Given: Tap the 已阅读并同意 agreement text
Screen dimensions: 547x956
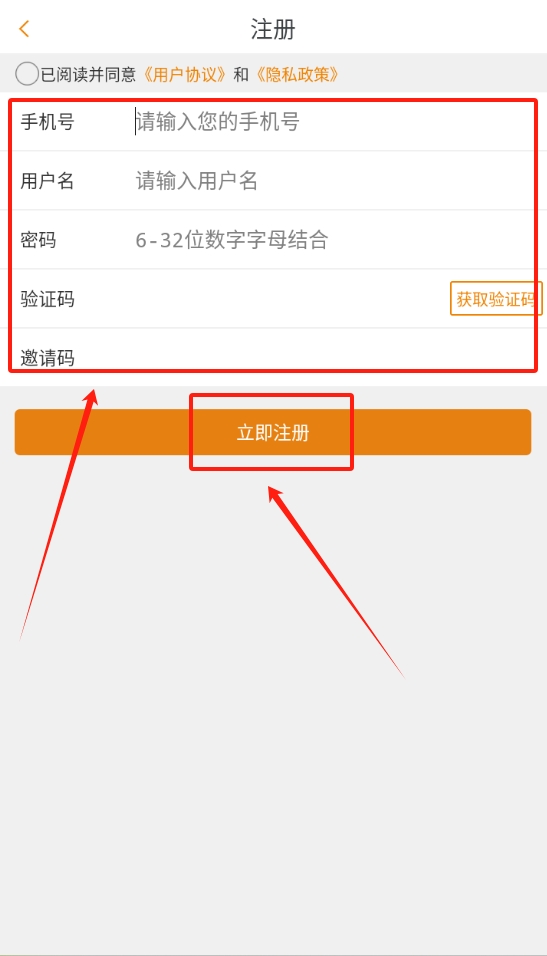Looking at the screenshot, I should (88, 74).
